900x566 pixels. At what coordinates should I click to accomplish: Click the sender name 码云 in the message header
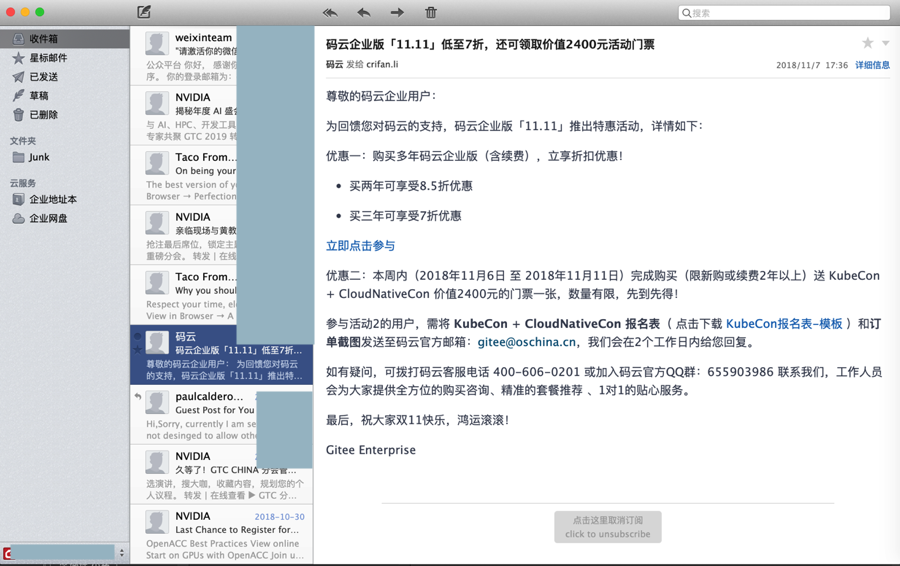click(x=334, y=64)
